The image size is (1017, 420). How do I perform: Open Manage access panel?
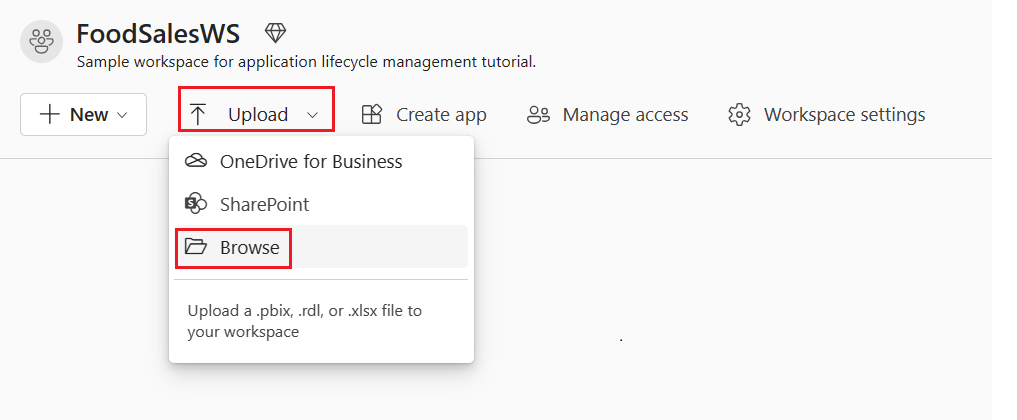(625, 115)
